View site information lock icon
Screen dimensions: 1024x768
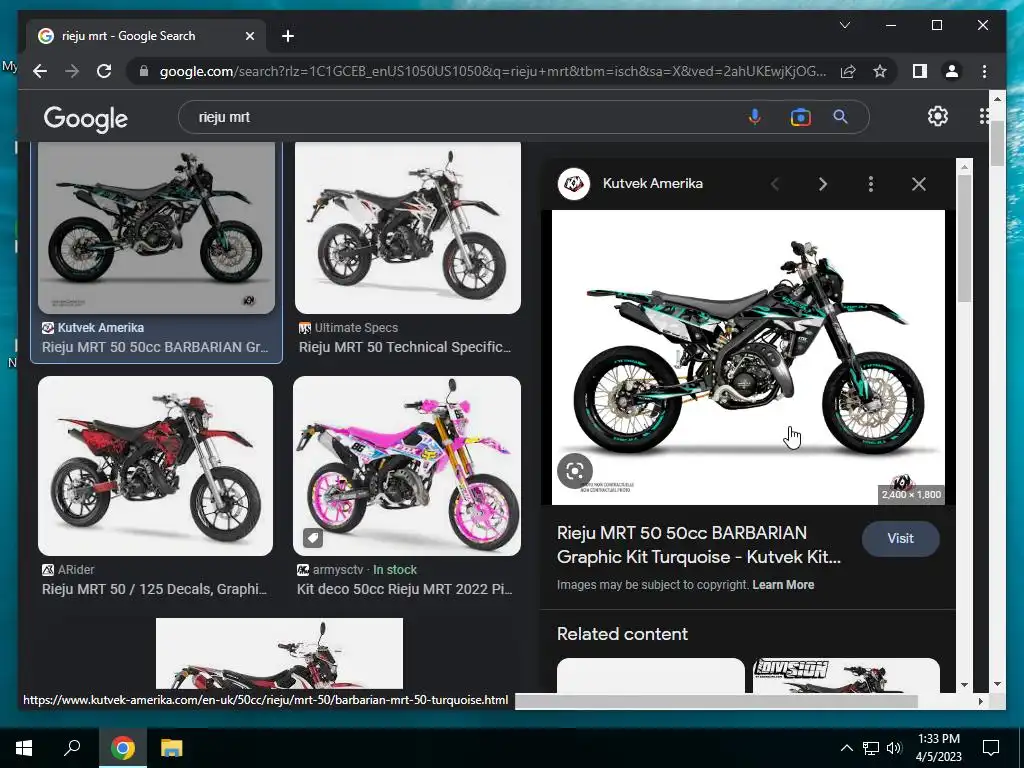tap(144, 71)
